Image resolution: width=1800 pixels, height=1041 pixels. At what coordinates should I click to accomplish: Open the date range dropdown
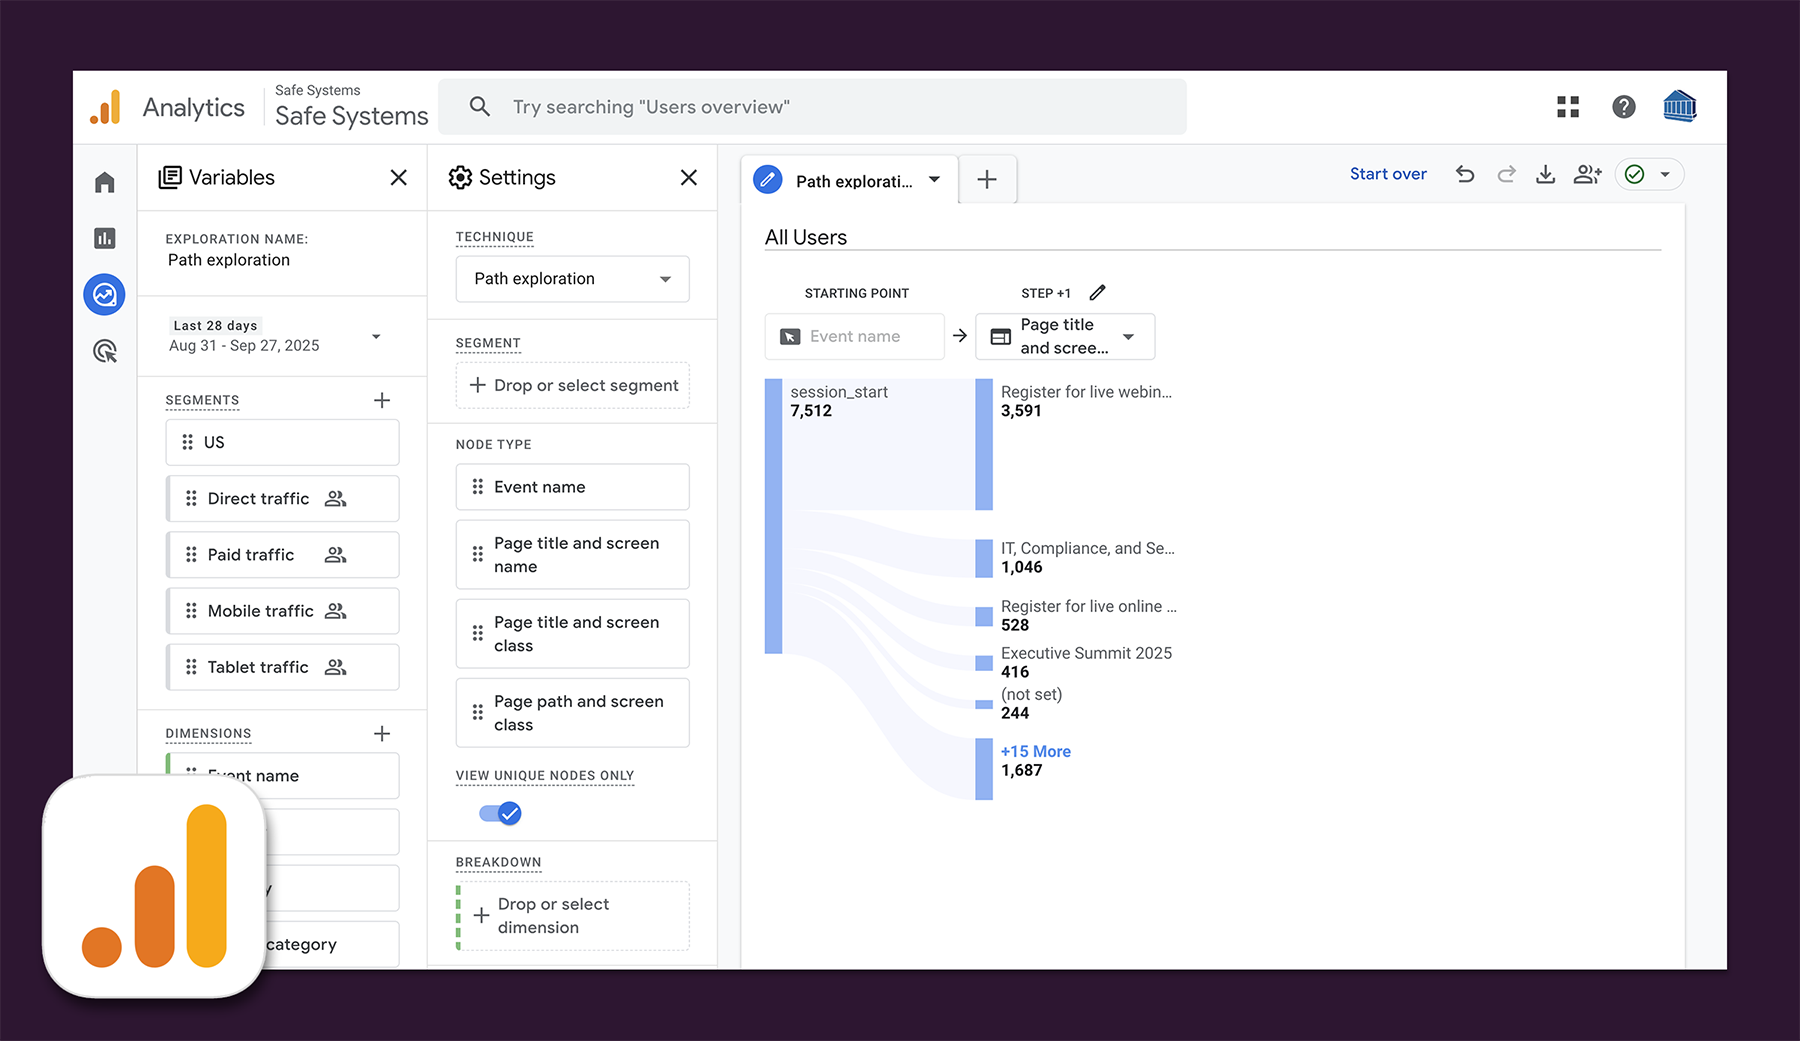[376, 336]
